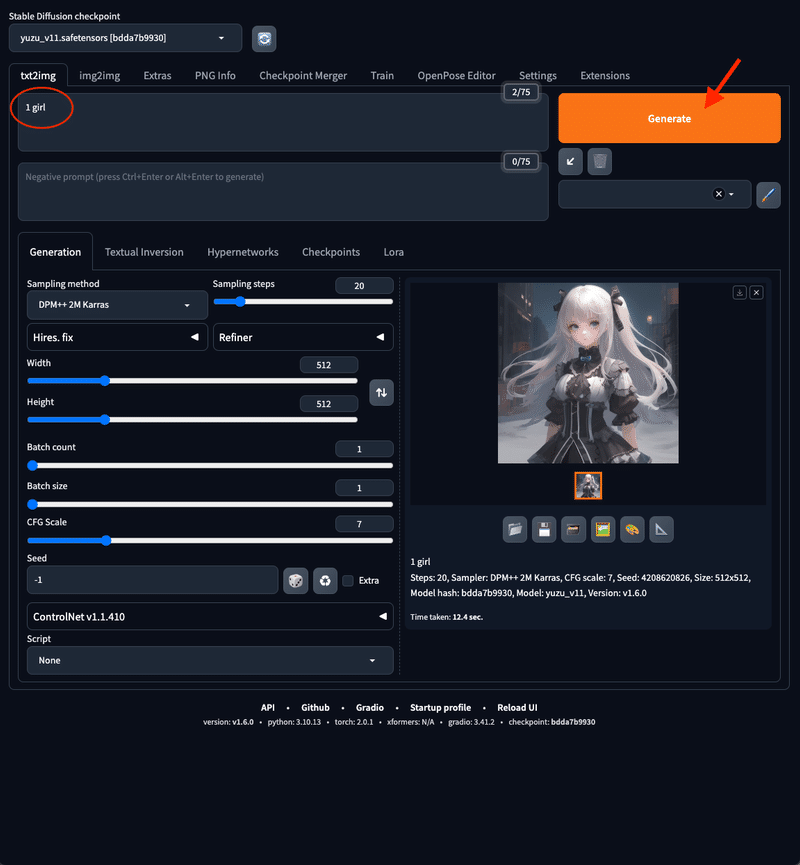Screen dimensions: 800x865
Task: Open the Checkpoints sub-tab
Action: (331, 252)
